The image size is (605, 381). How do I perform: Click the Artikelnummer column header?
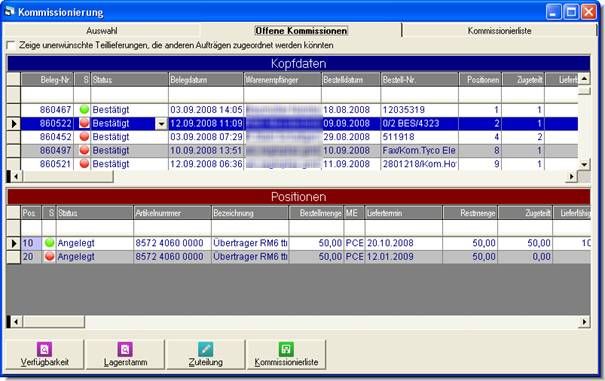(x=172, y=213)
